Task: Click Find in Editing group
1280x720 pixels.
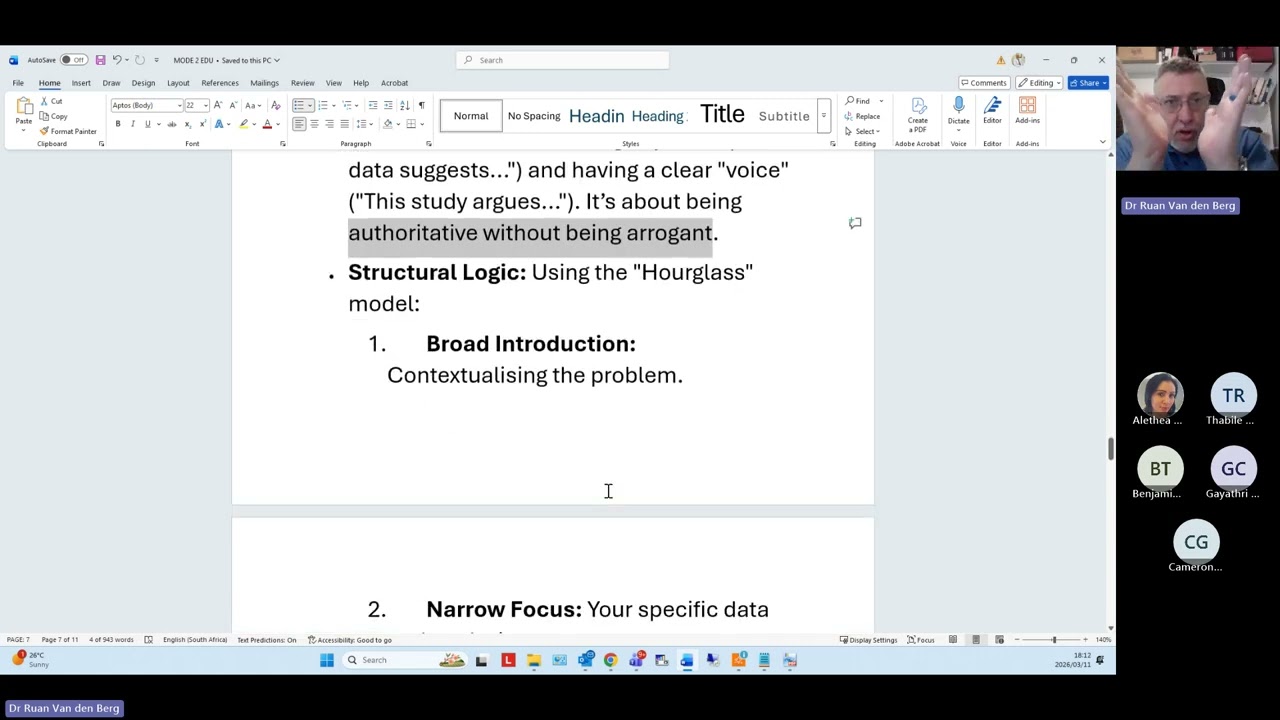Action: 858,101
